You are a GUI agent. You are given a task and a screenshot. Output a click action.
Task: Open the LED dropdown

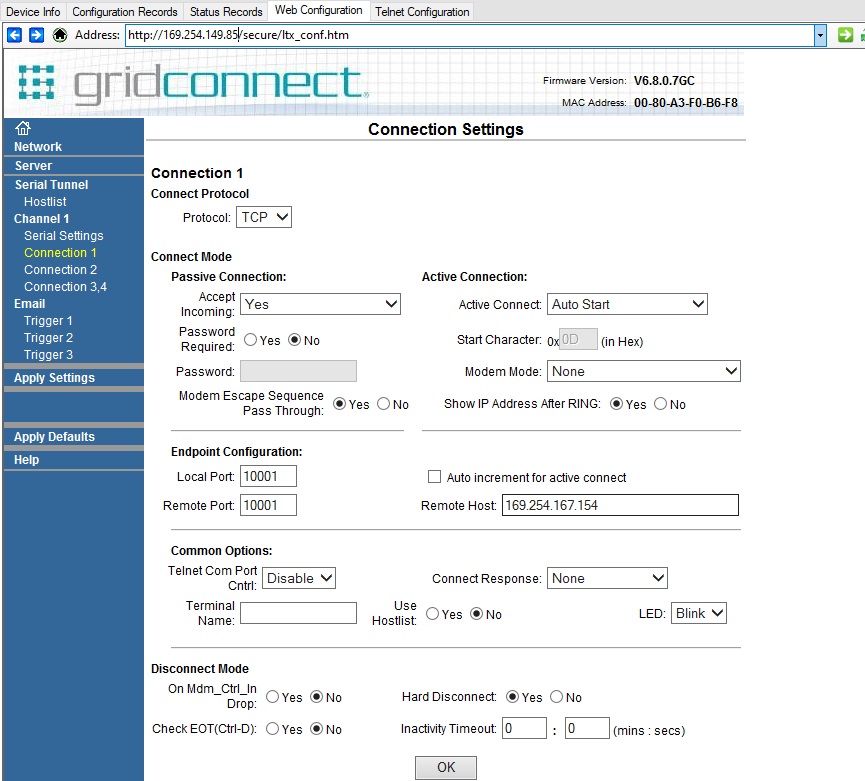pos(698,613)
